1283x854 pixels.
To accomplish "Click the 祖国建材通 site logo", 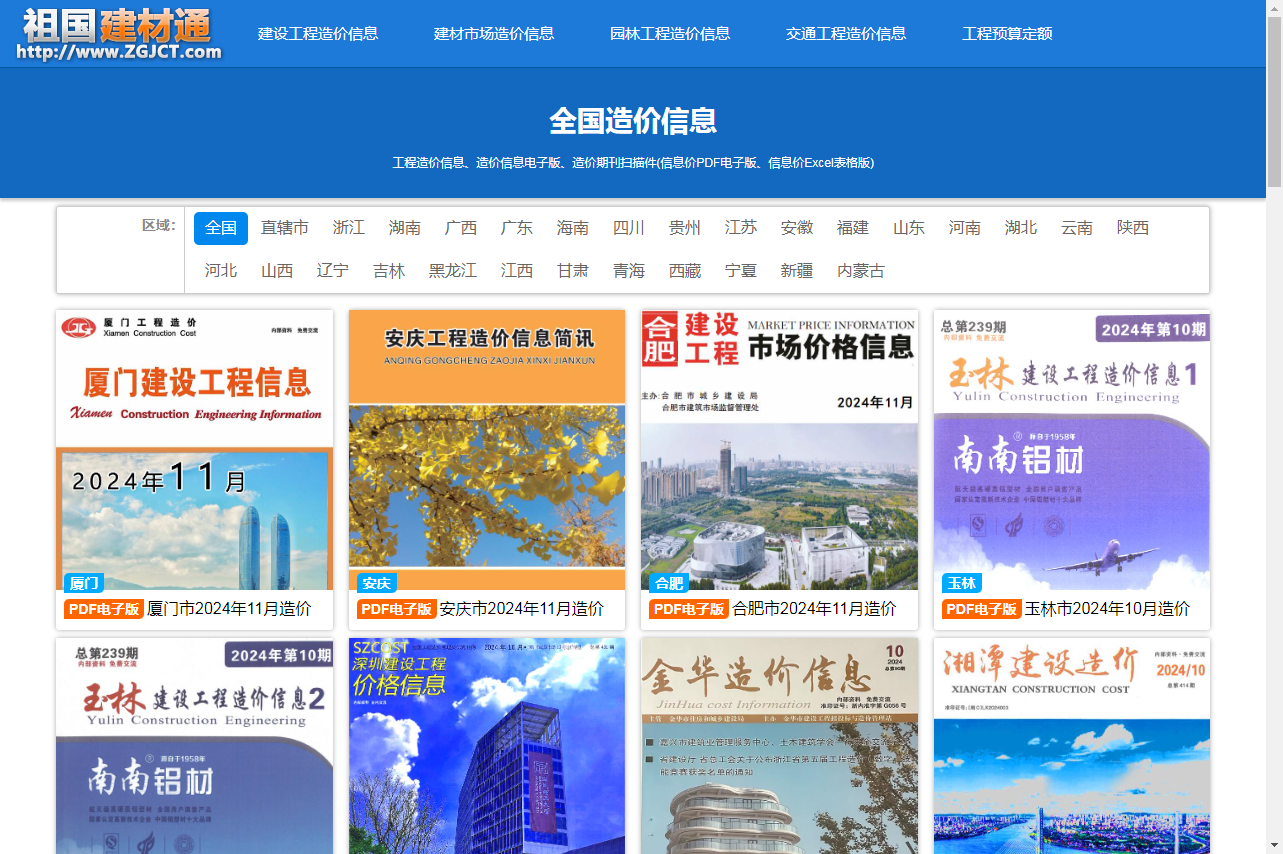I will point(120,34).
